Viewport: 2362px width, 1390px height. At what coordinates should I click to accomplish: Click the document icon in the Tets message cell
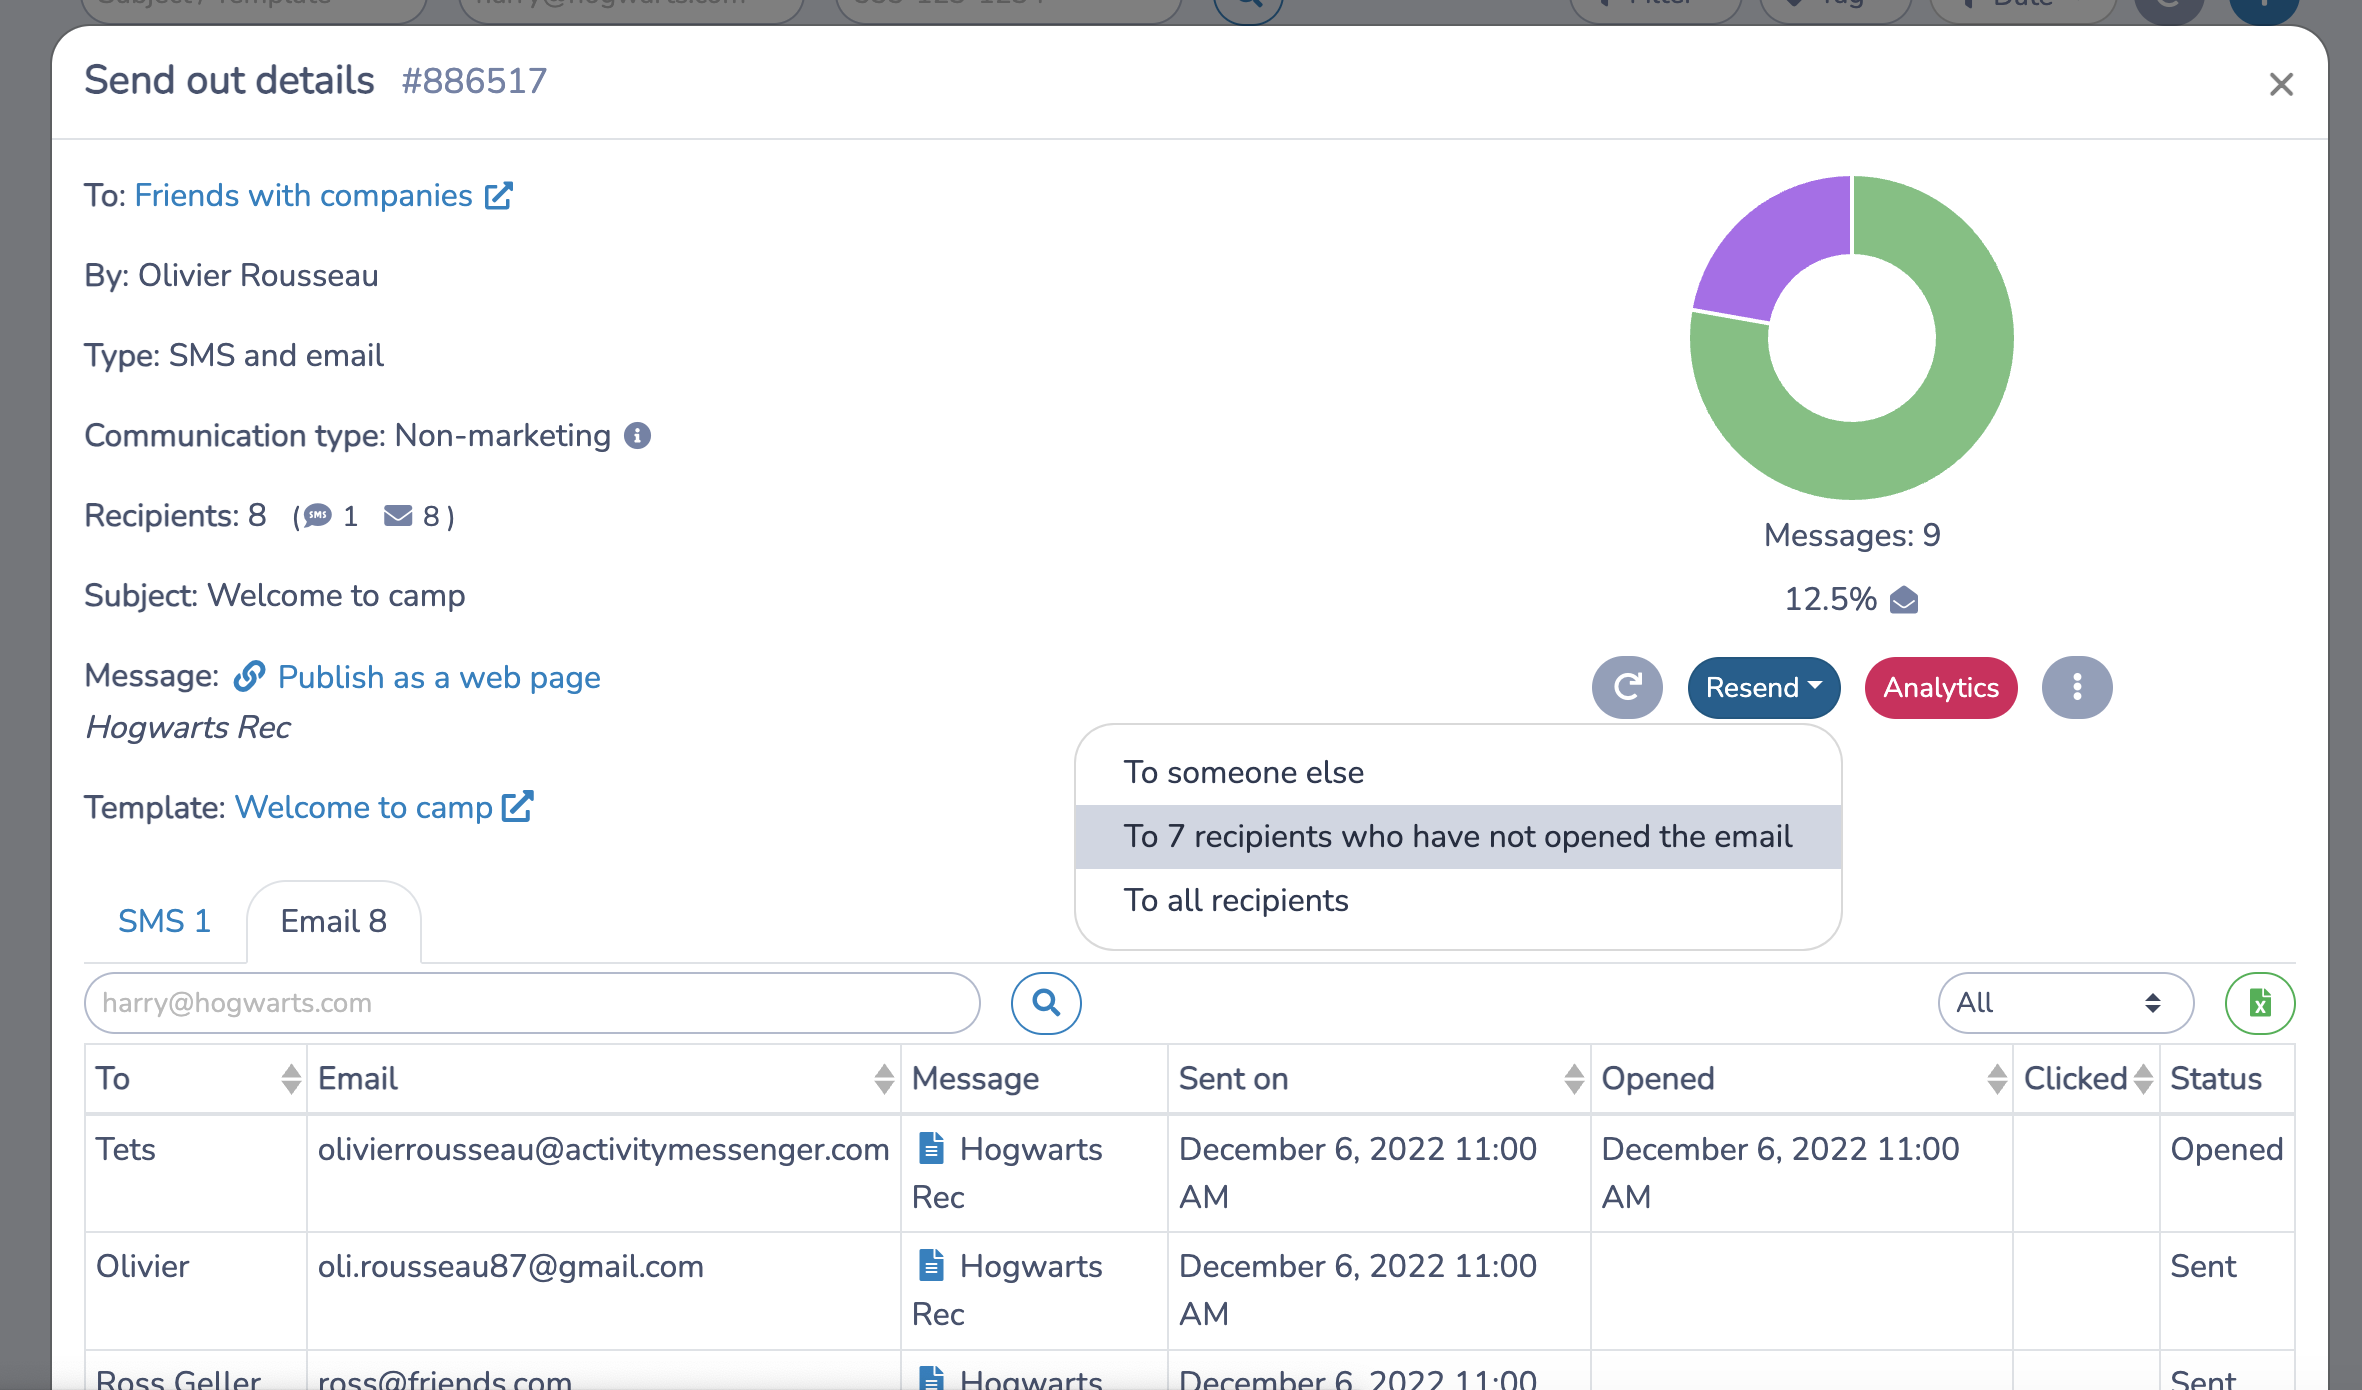pos(931,1148)
